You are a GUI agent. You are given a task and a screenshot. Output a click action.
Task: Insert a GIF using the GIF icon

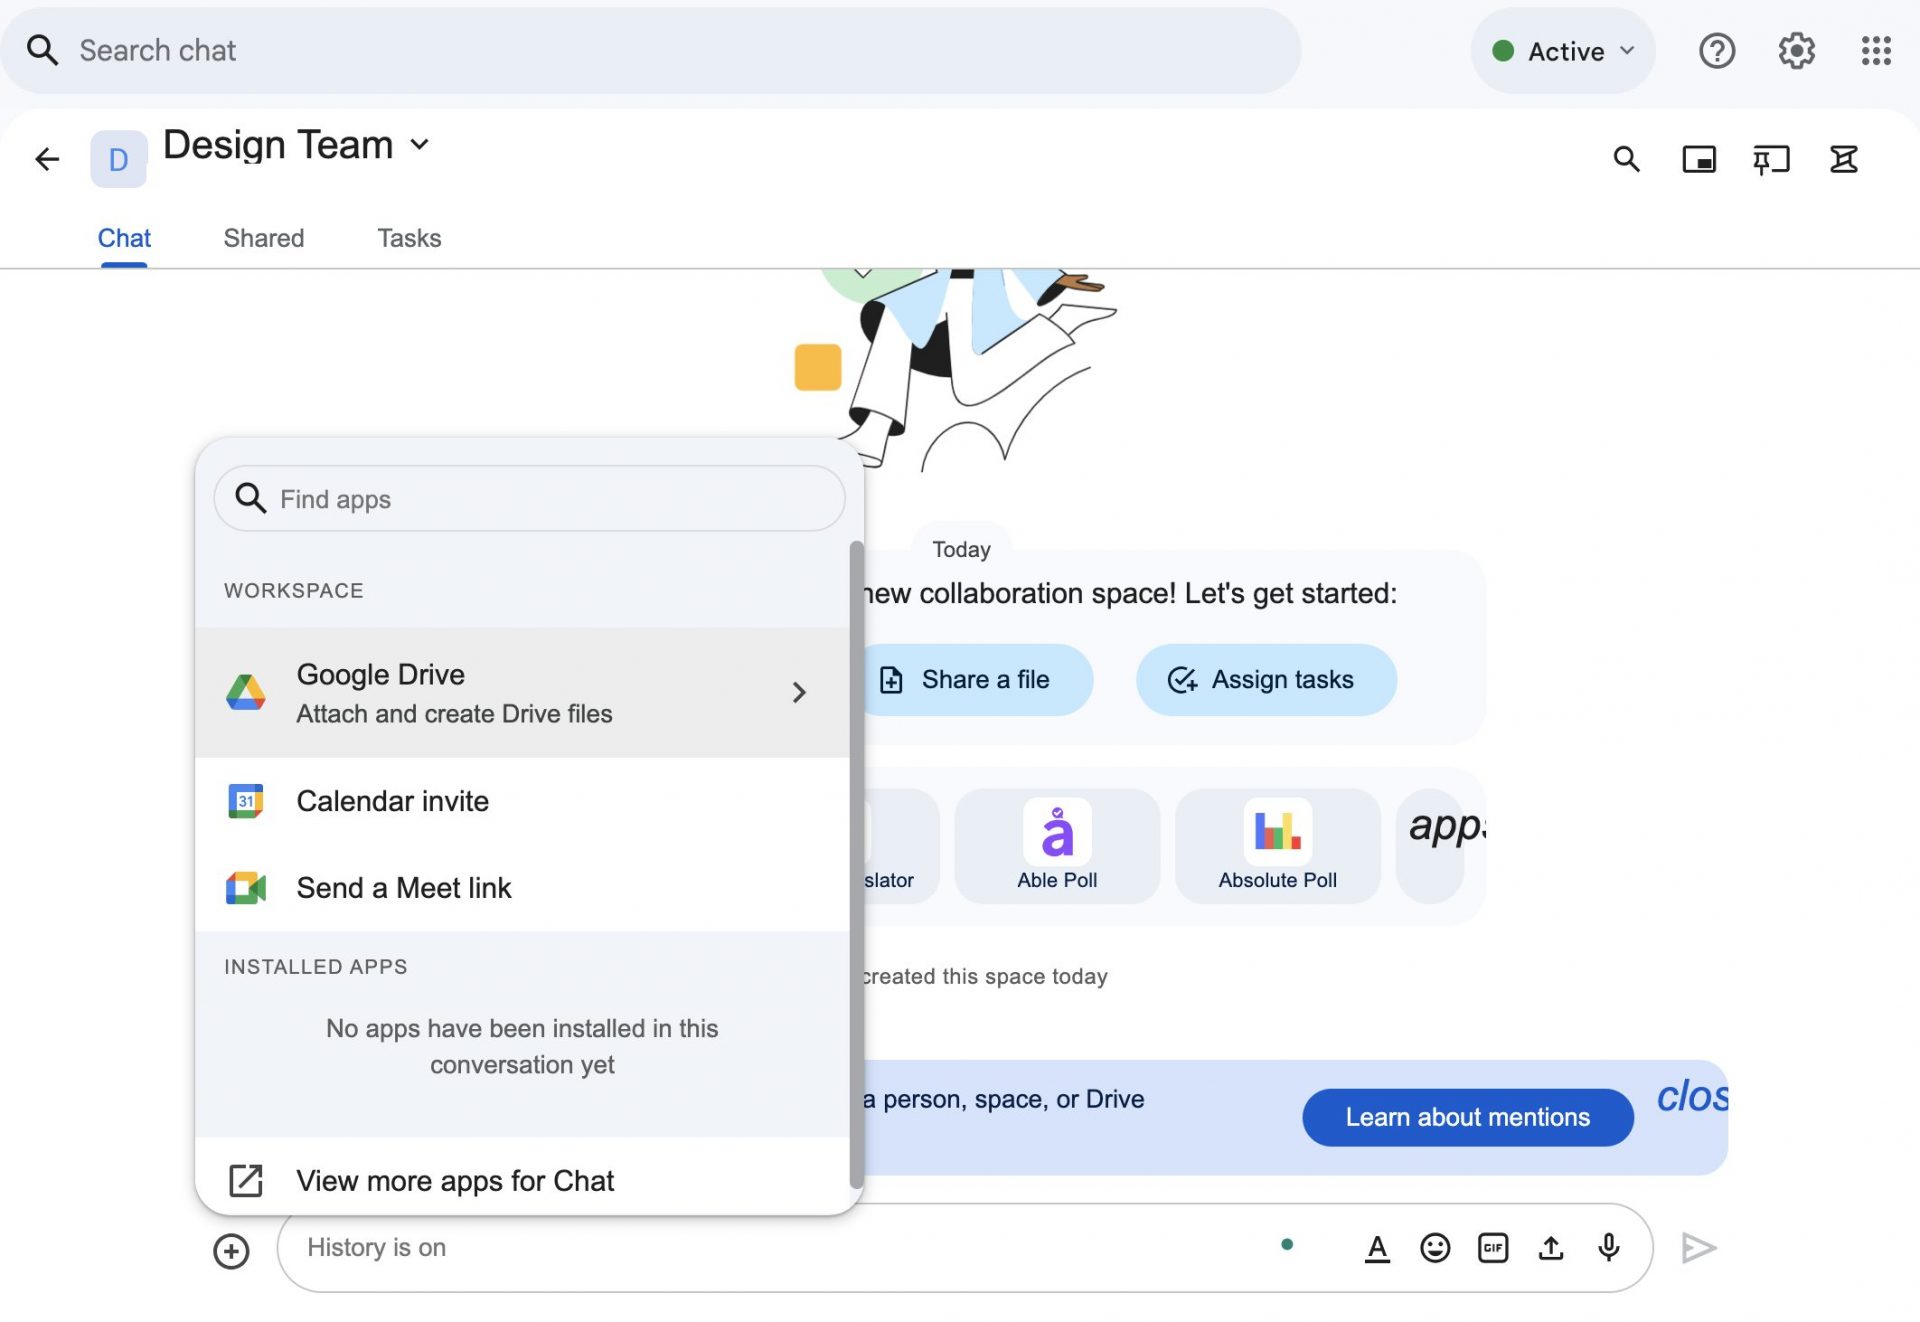pyautogui.click(x=1492, y=1248)
